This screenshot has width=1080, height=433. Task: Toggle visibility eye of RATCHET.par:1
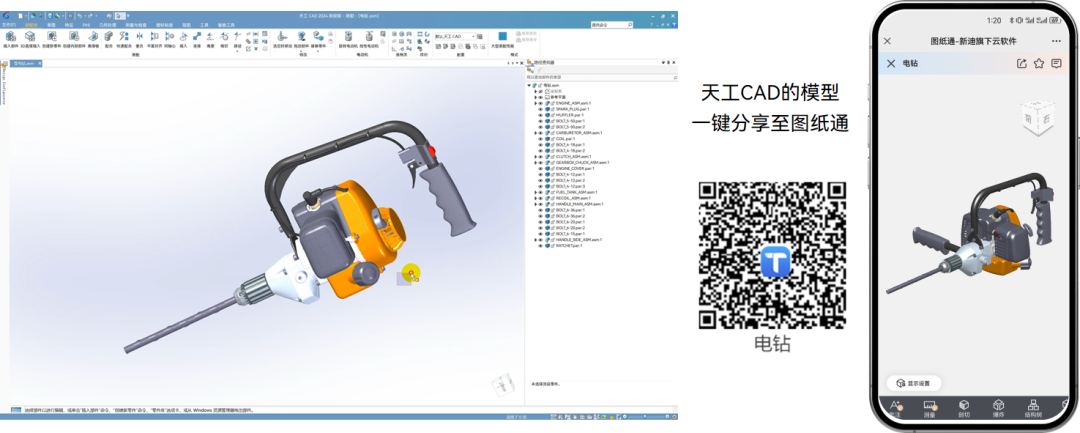point(541,246)
